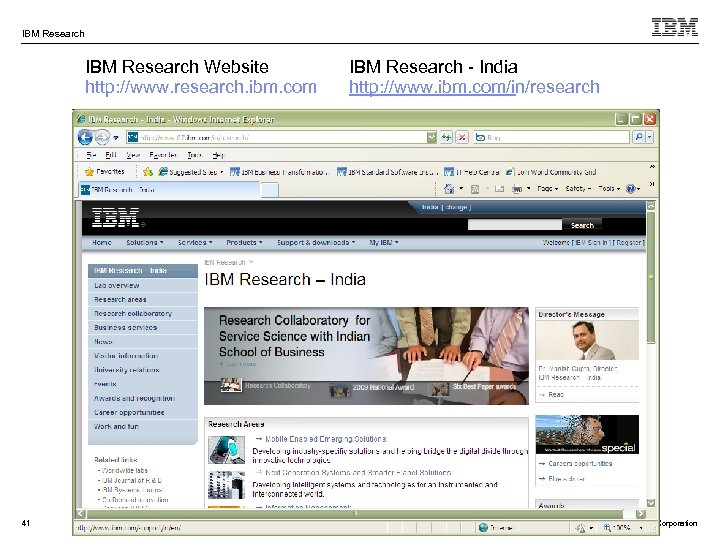Click the IE Forward navigation arrow
Screen dimensions: 720x540
tap(102, 137)
